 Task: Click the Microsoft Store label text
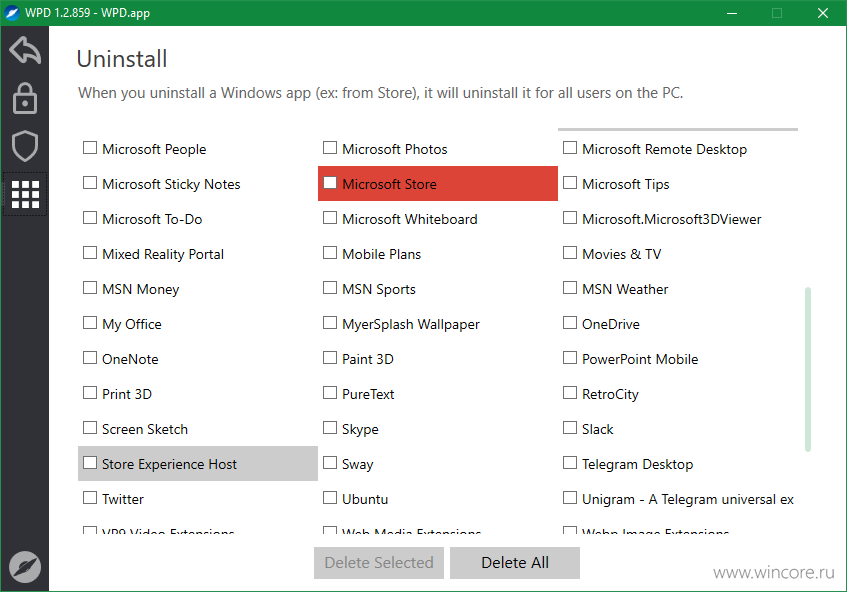[389, 184]
